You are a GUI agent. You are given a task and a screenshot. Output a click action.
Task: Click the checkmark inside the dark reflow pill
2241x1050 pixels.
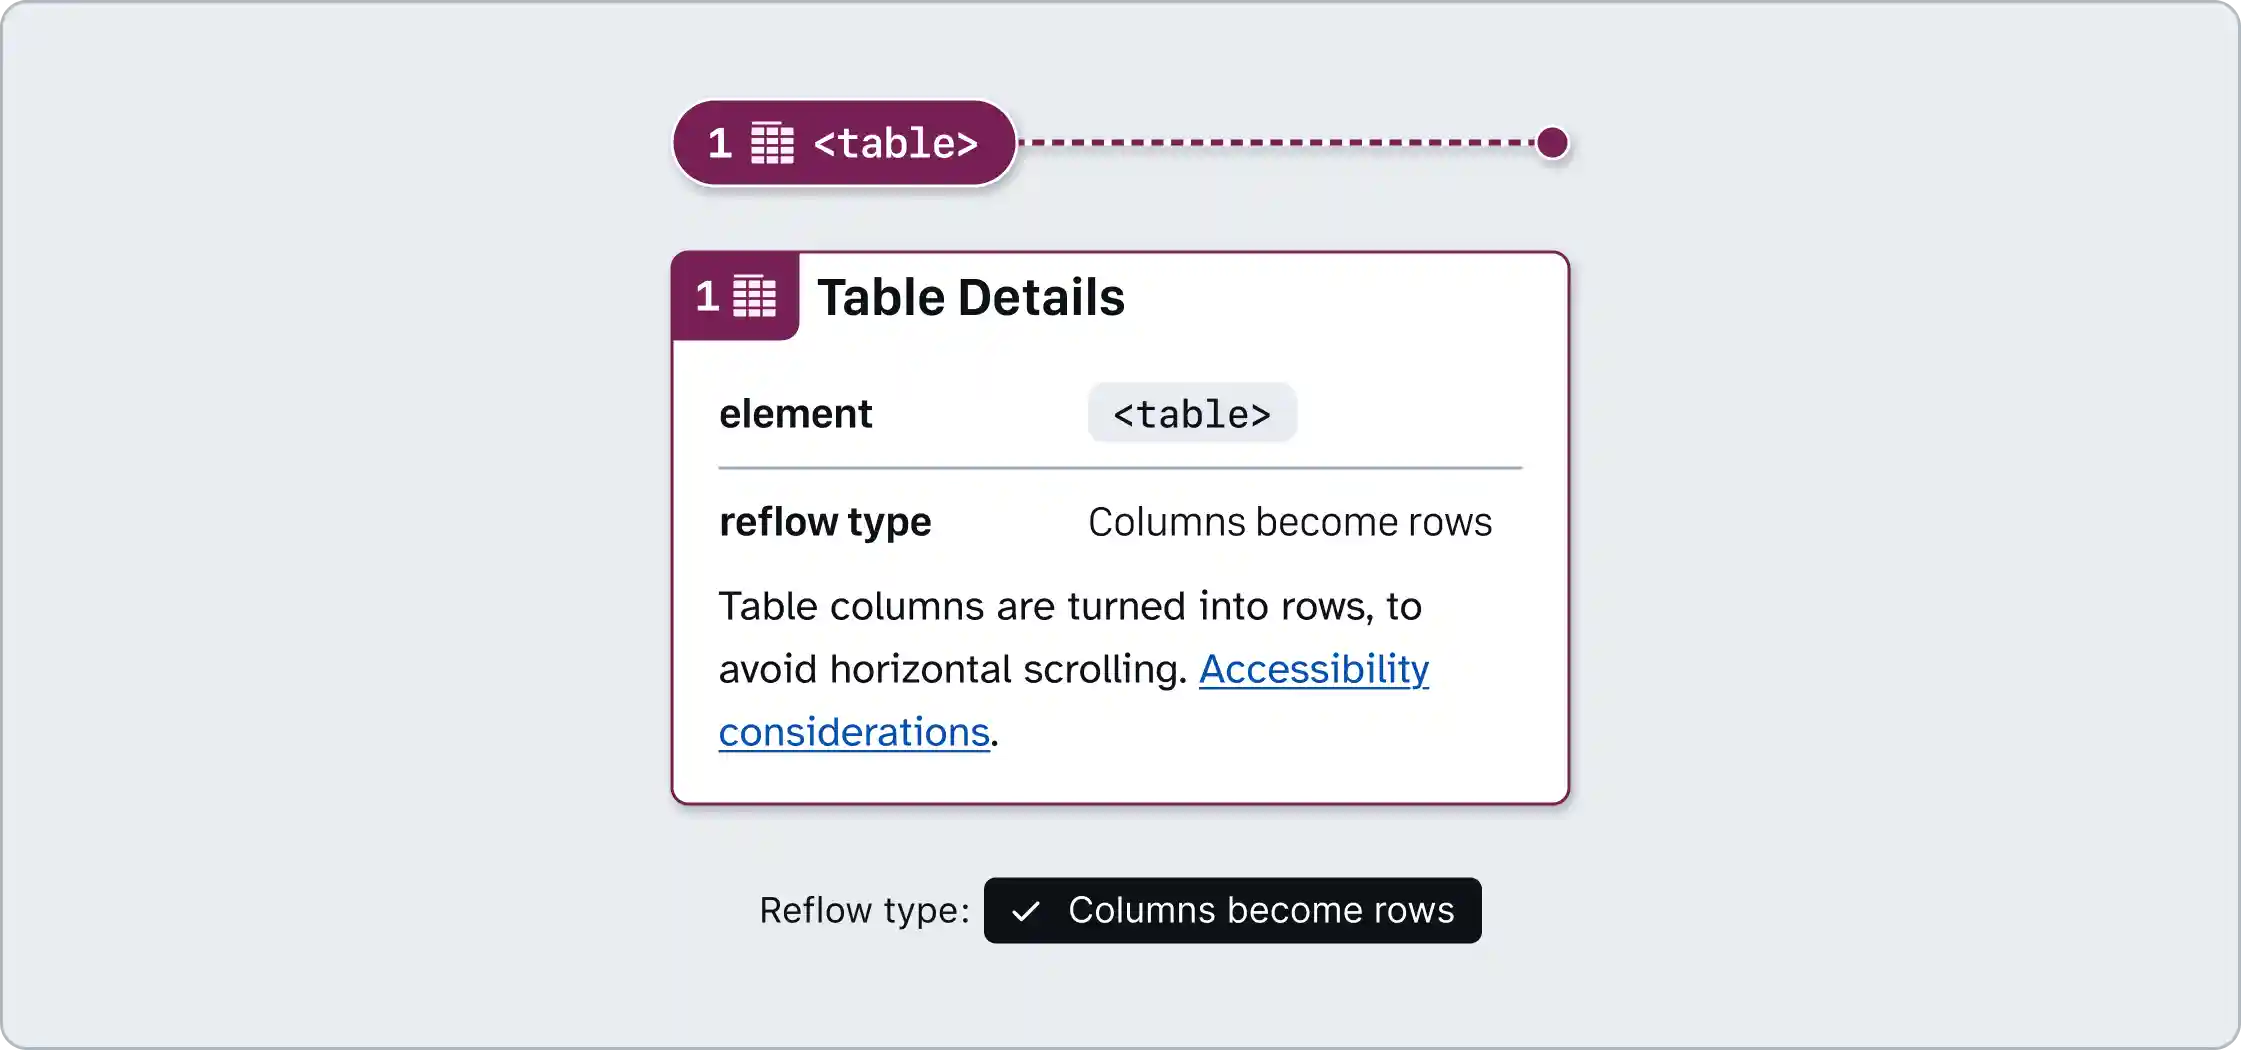tap(1026, 910)
